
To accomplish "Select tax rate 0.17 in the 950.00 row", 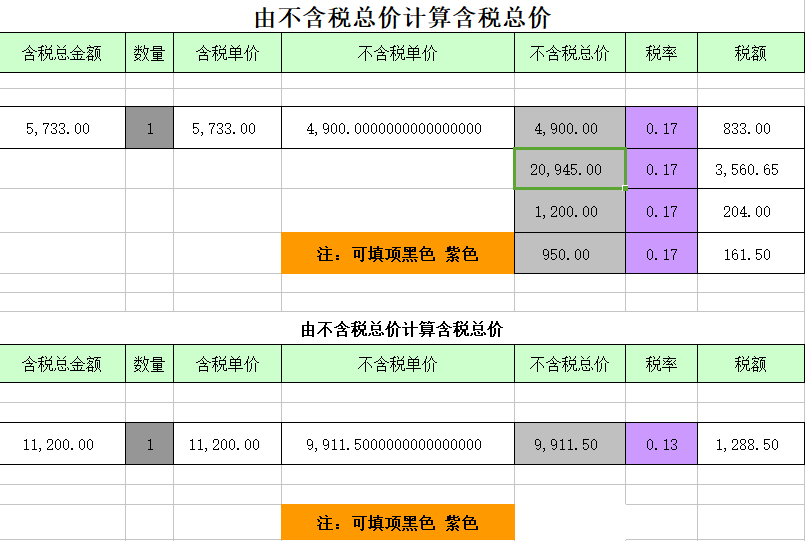I will point(661,254).
